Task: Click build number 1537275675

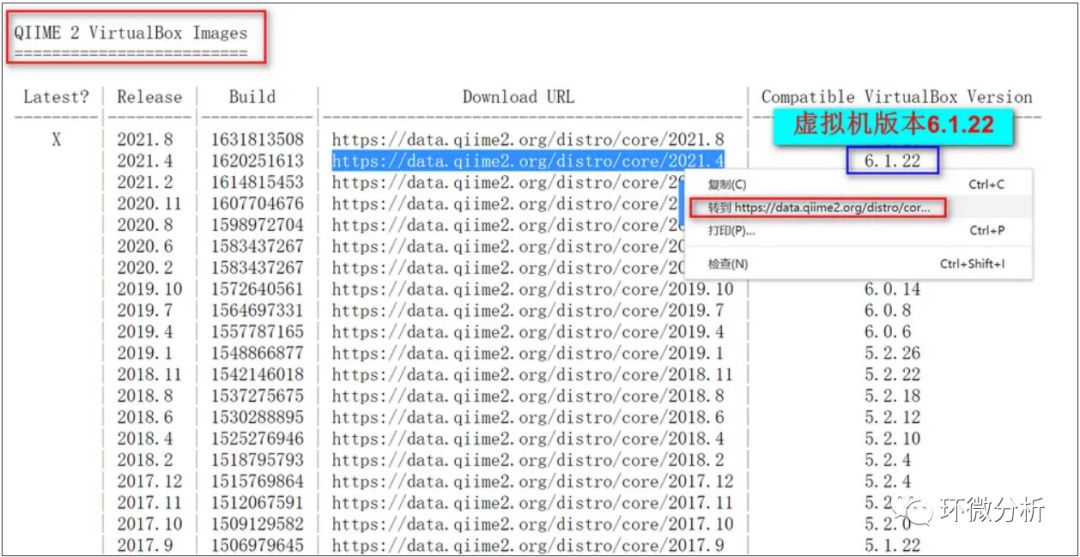Action: point(257,396)
